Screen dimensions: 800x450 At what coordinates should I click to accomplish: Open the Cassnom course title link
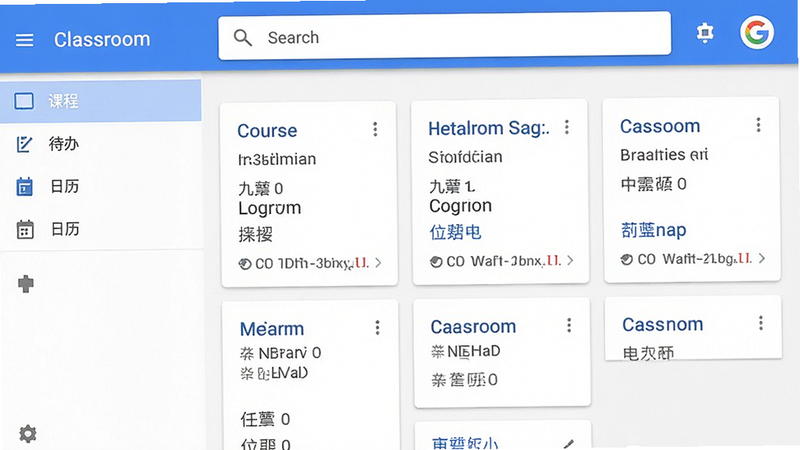pos(662,324)
